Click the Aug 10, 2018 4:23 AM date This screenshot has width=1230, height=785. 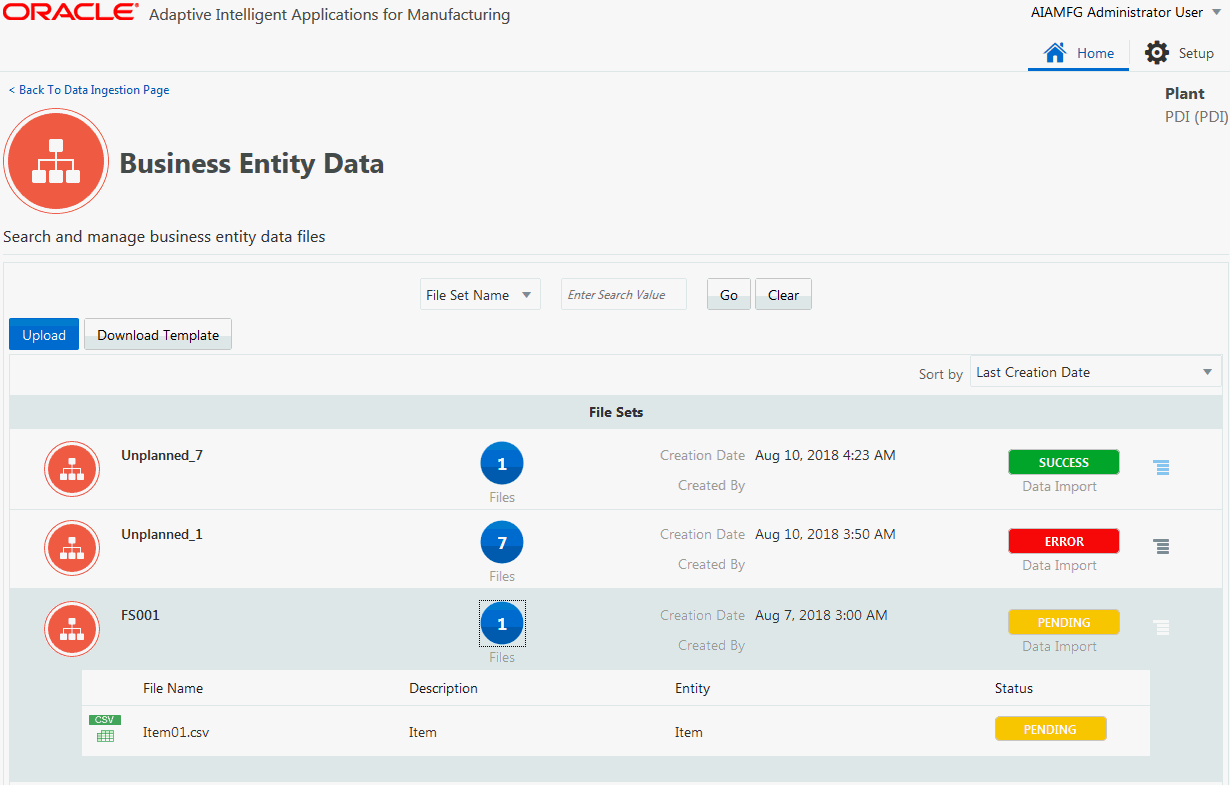click(x=825, y=455)
